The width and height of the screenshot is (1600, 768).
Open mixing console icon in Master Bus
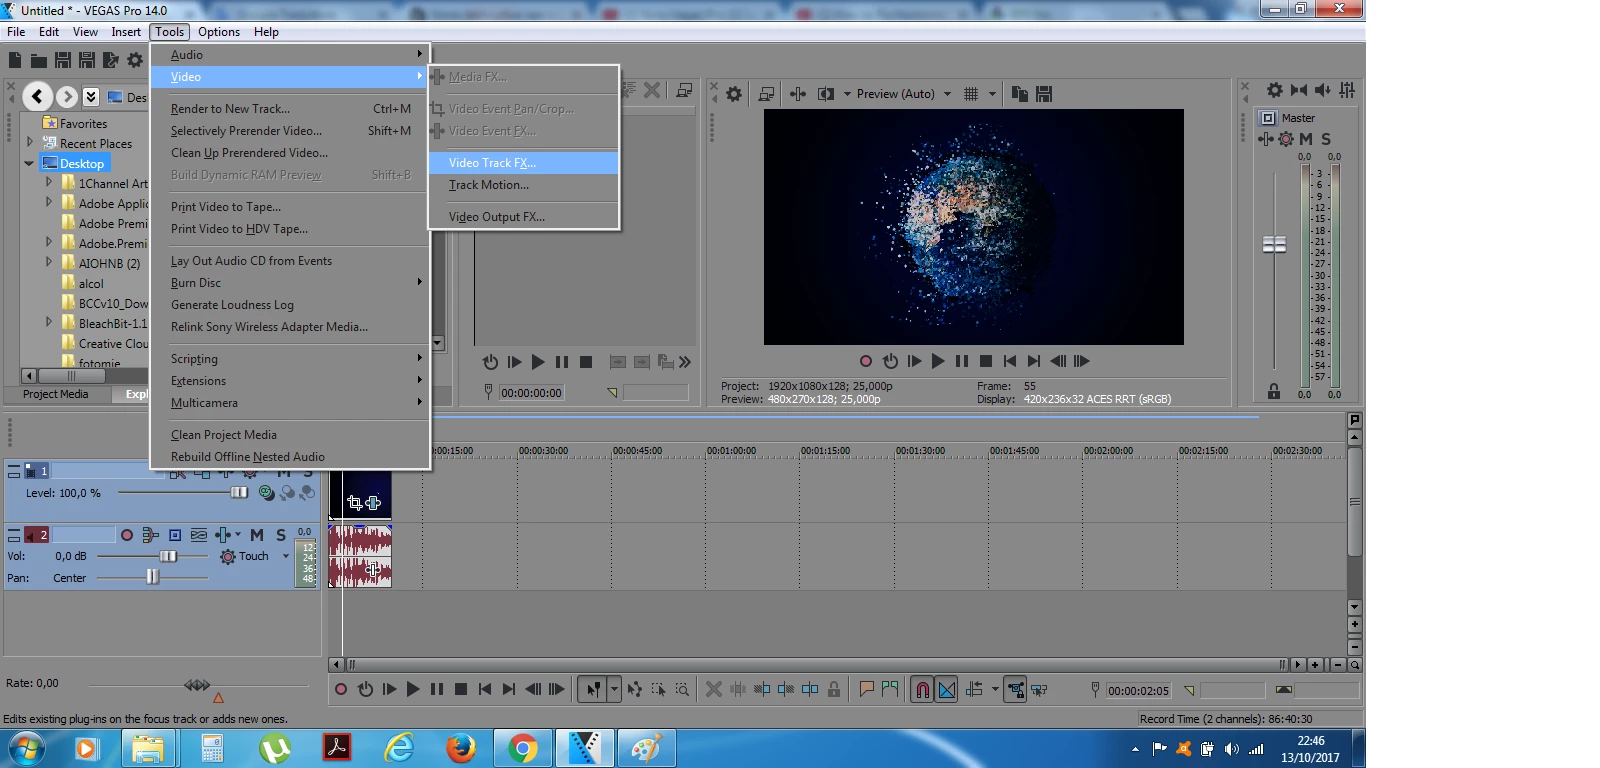pos(1347,90)
